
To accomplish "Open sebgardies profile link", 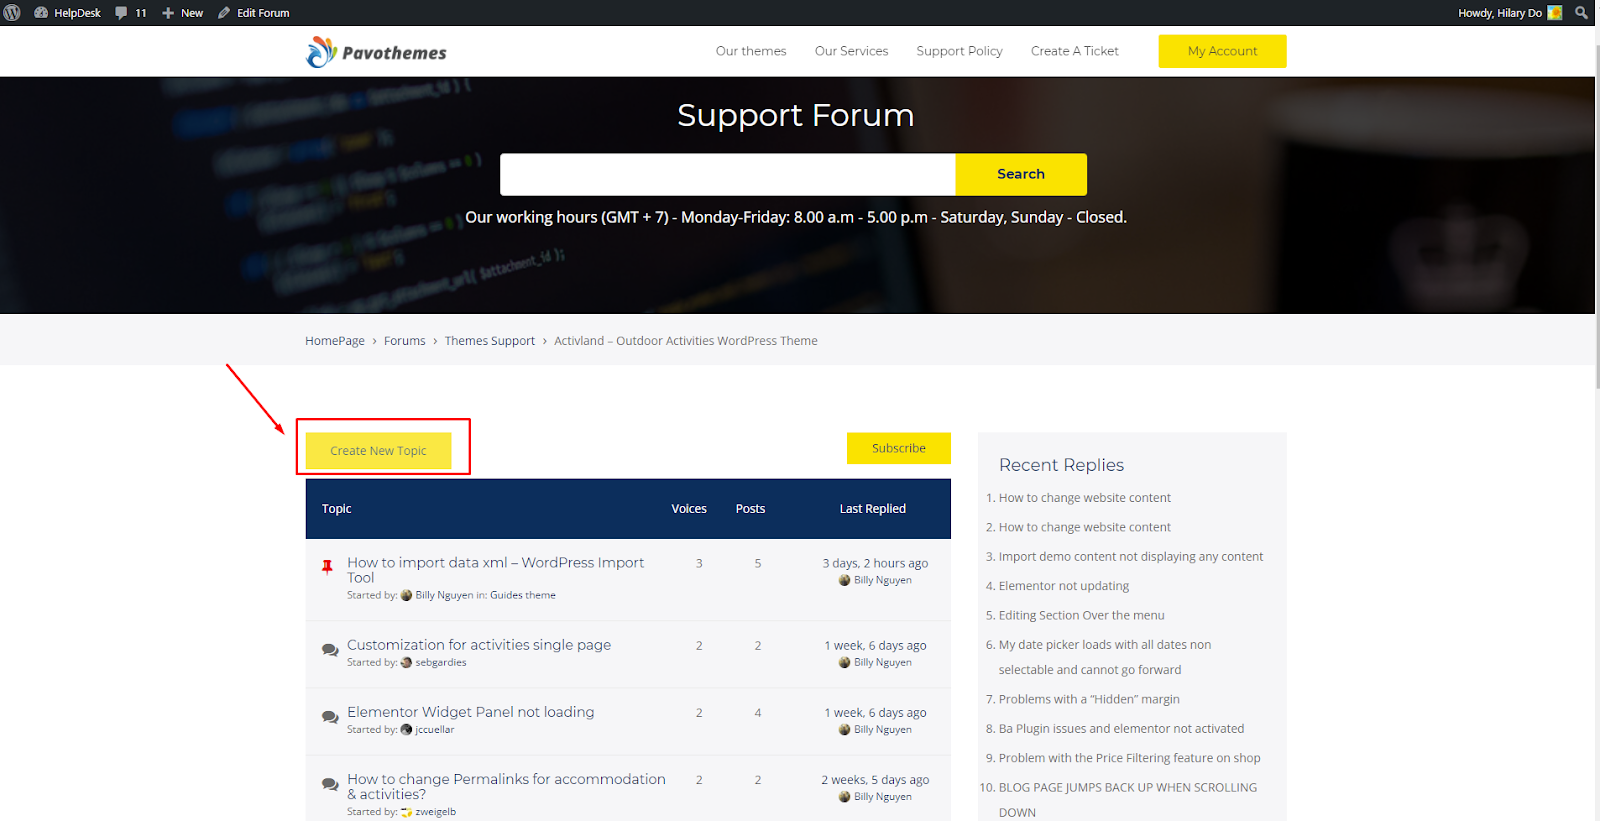I will click(x=441, y=662).
